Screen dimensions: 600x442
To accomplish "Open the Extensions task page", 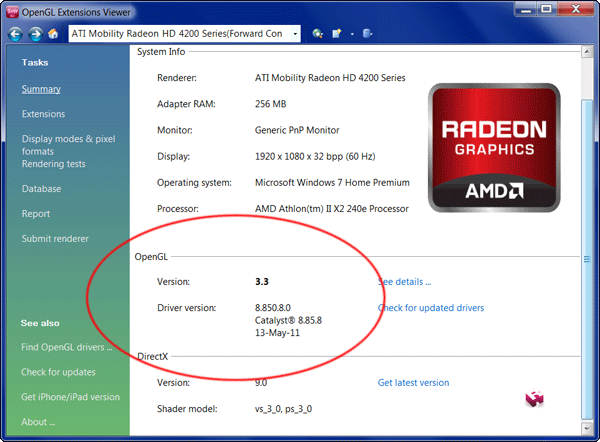I will coord(43,114).
